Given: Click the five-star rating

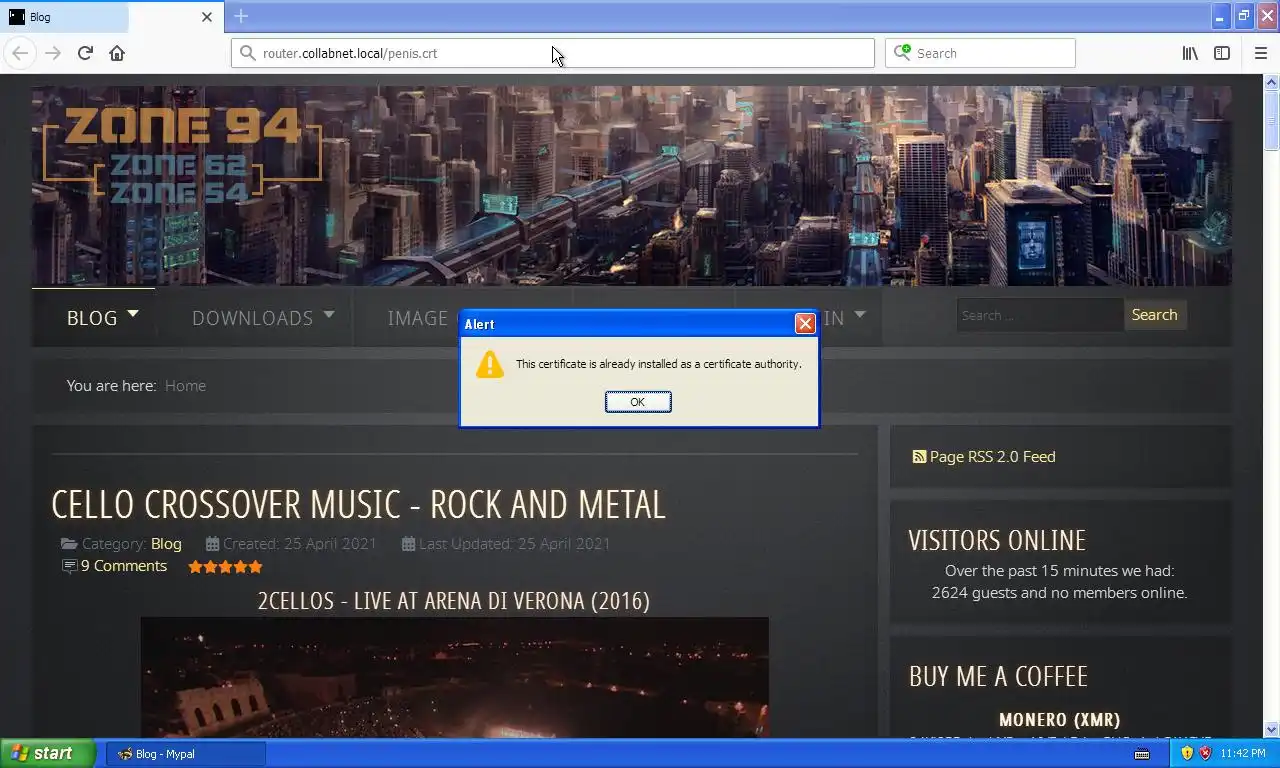Looking at the screenshot, I should coord(225,567).
